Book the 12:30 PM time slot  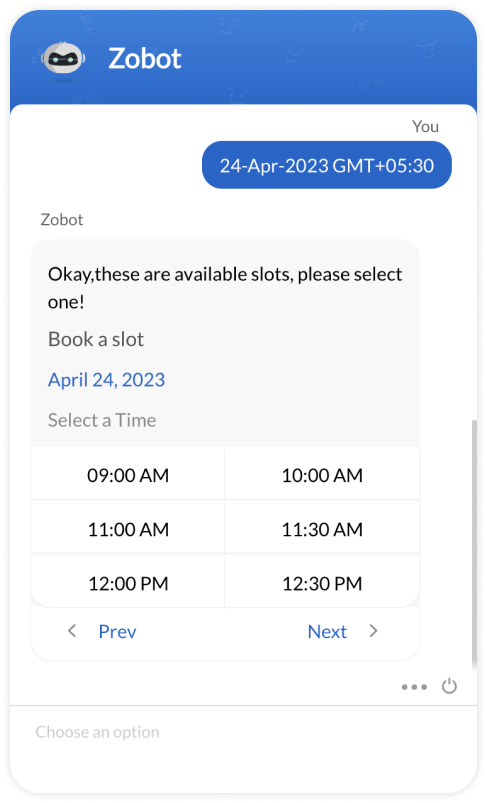pos(322,583)
